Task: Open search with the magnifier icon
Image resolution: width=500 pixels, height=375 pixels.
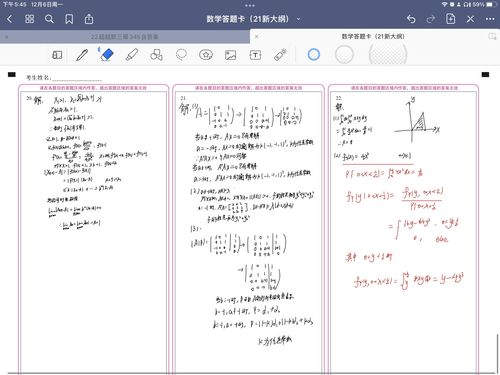Action: click(49, 19)
